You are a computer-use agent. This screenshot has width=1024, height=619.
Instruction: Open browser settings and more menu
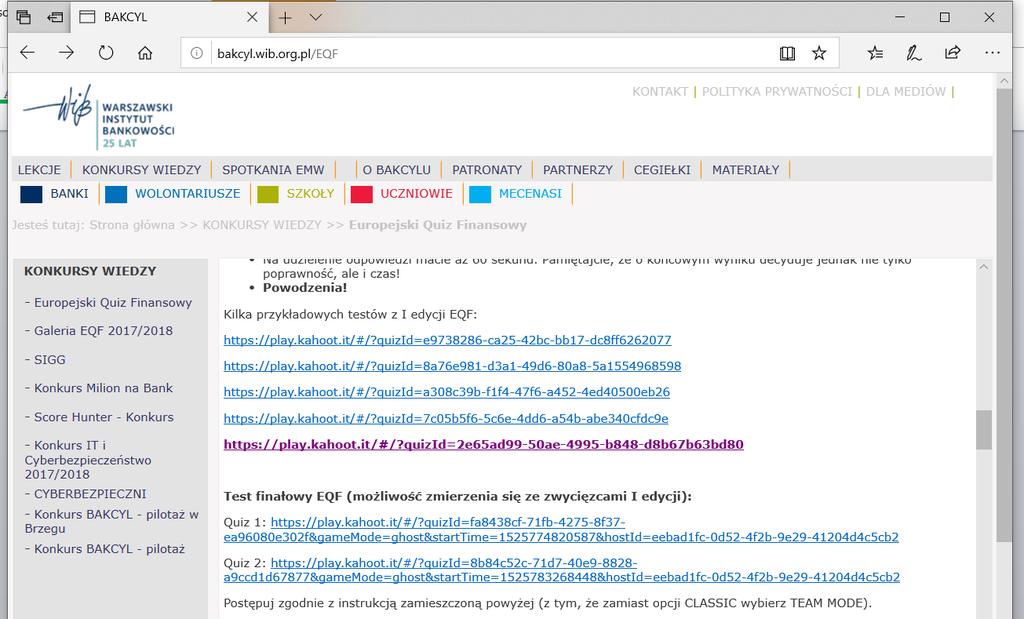click(992, 53)
